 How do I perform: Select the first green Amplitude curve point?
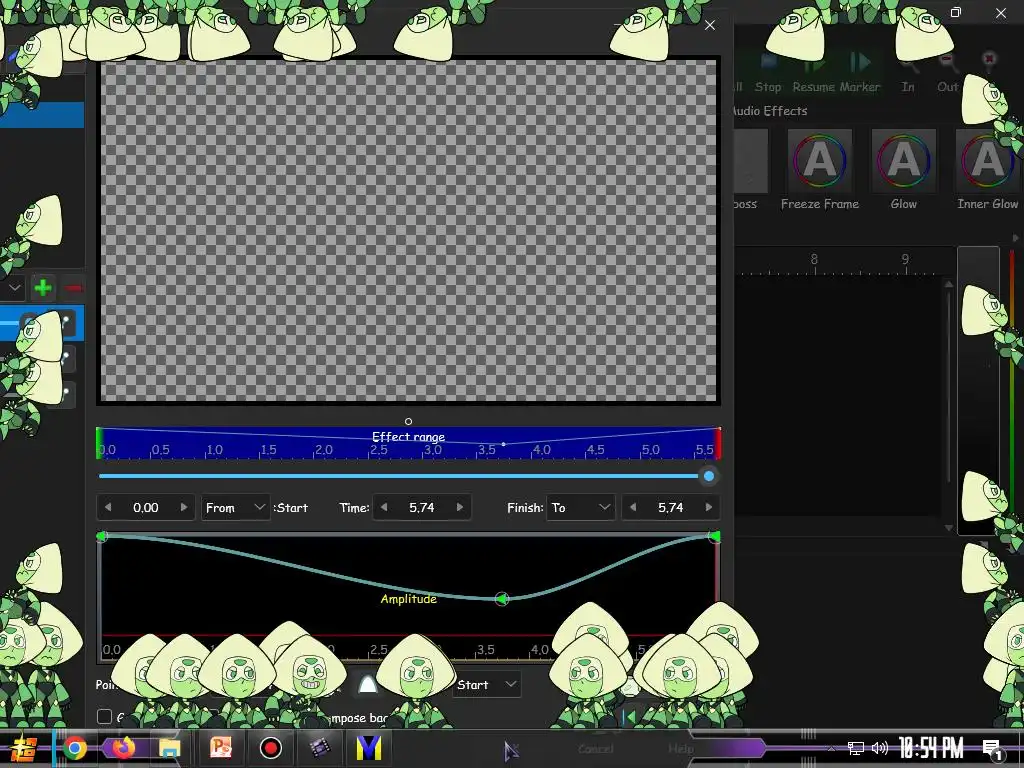101,536
